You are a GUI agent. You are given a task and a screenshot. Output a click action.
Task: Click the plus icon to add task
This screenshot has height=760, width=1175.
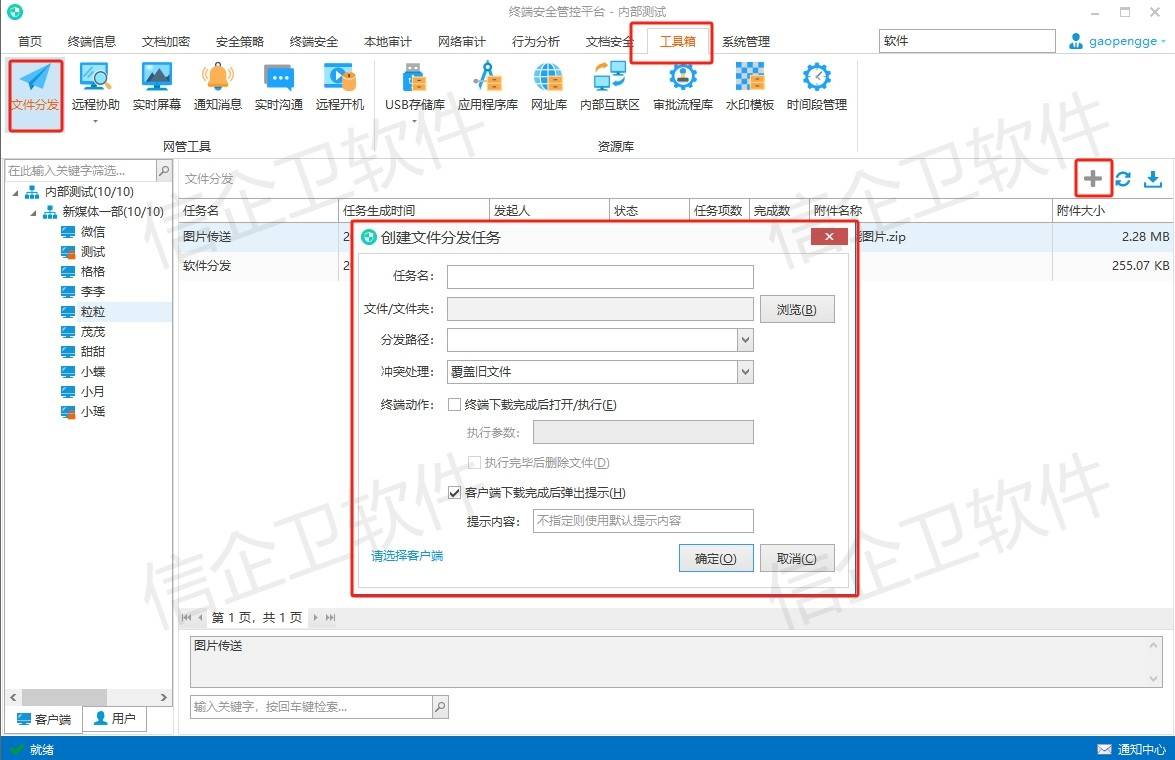(1093, 179)
